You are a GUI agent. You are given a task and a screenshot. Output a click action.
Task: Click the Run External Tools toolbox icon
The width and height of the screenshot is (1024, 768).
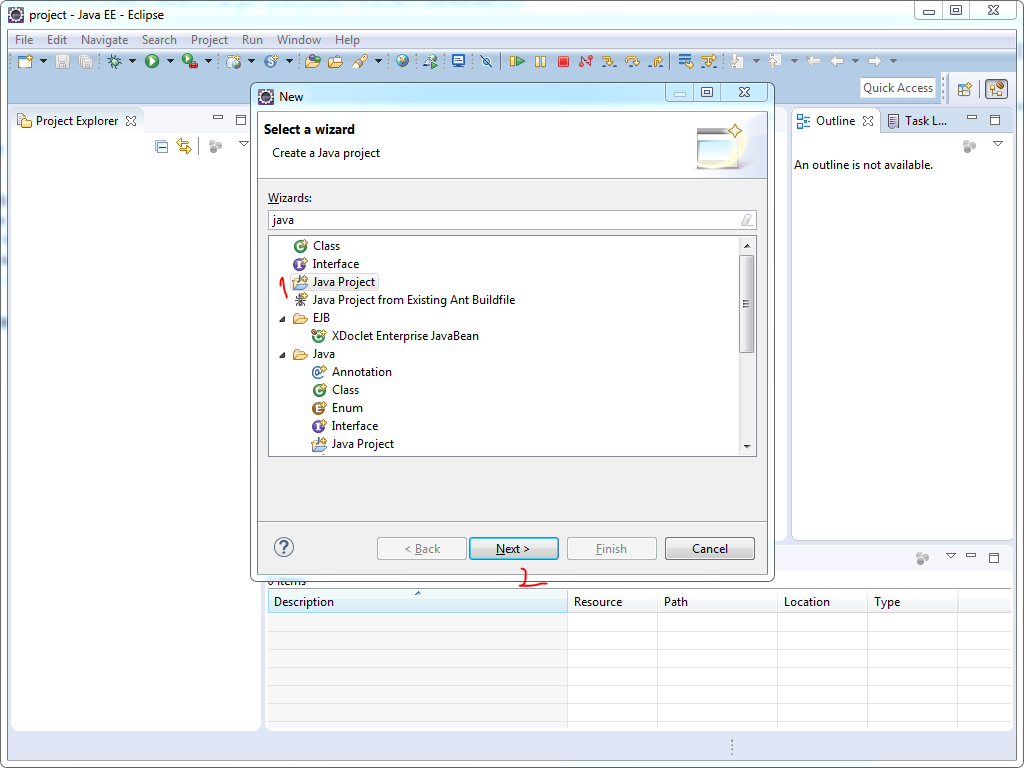click(190, 61)
